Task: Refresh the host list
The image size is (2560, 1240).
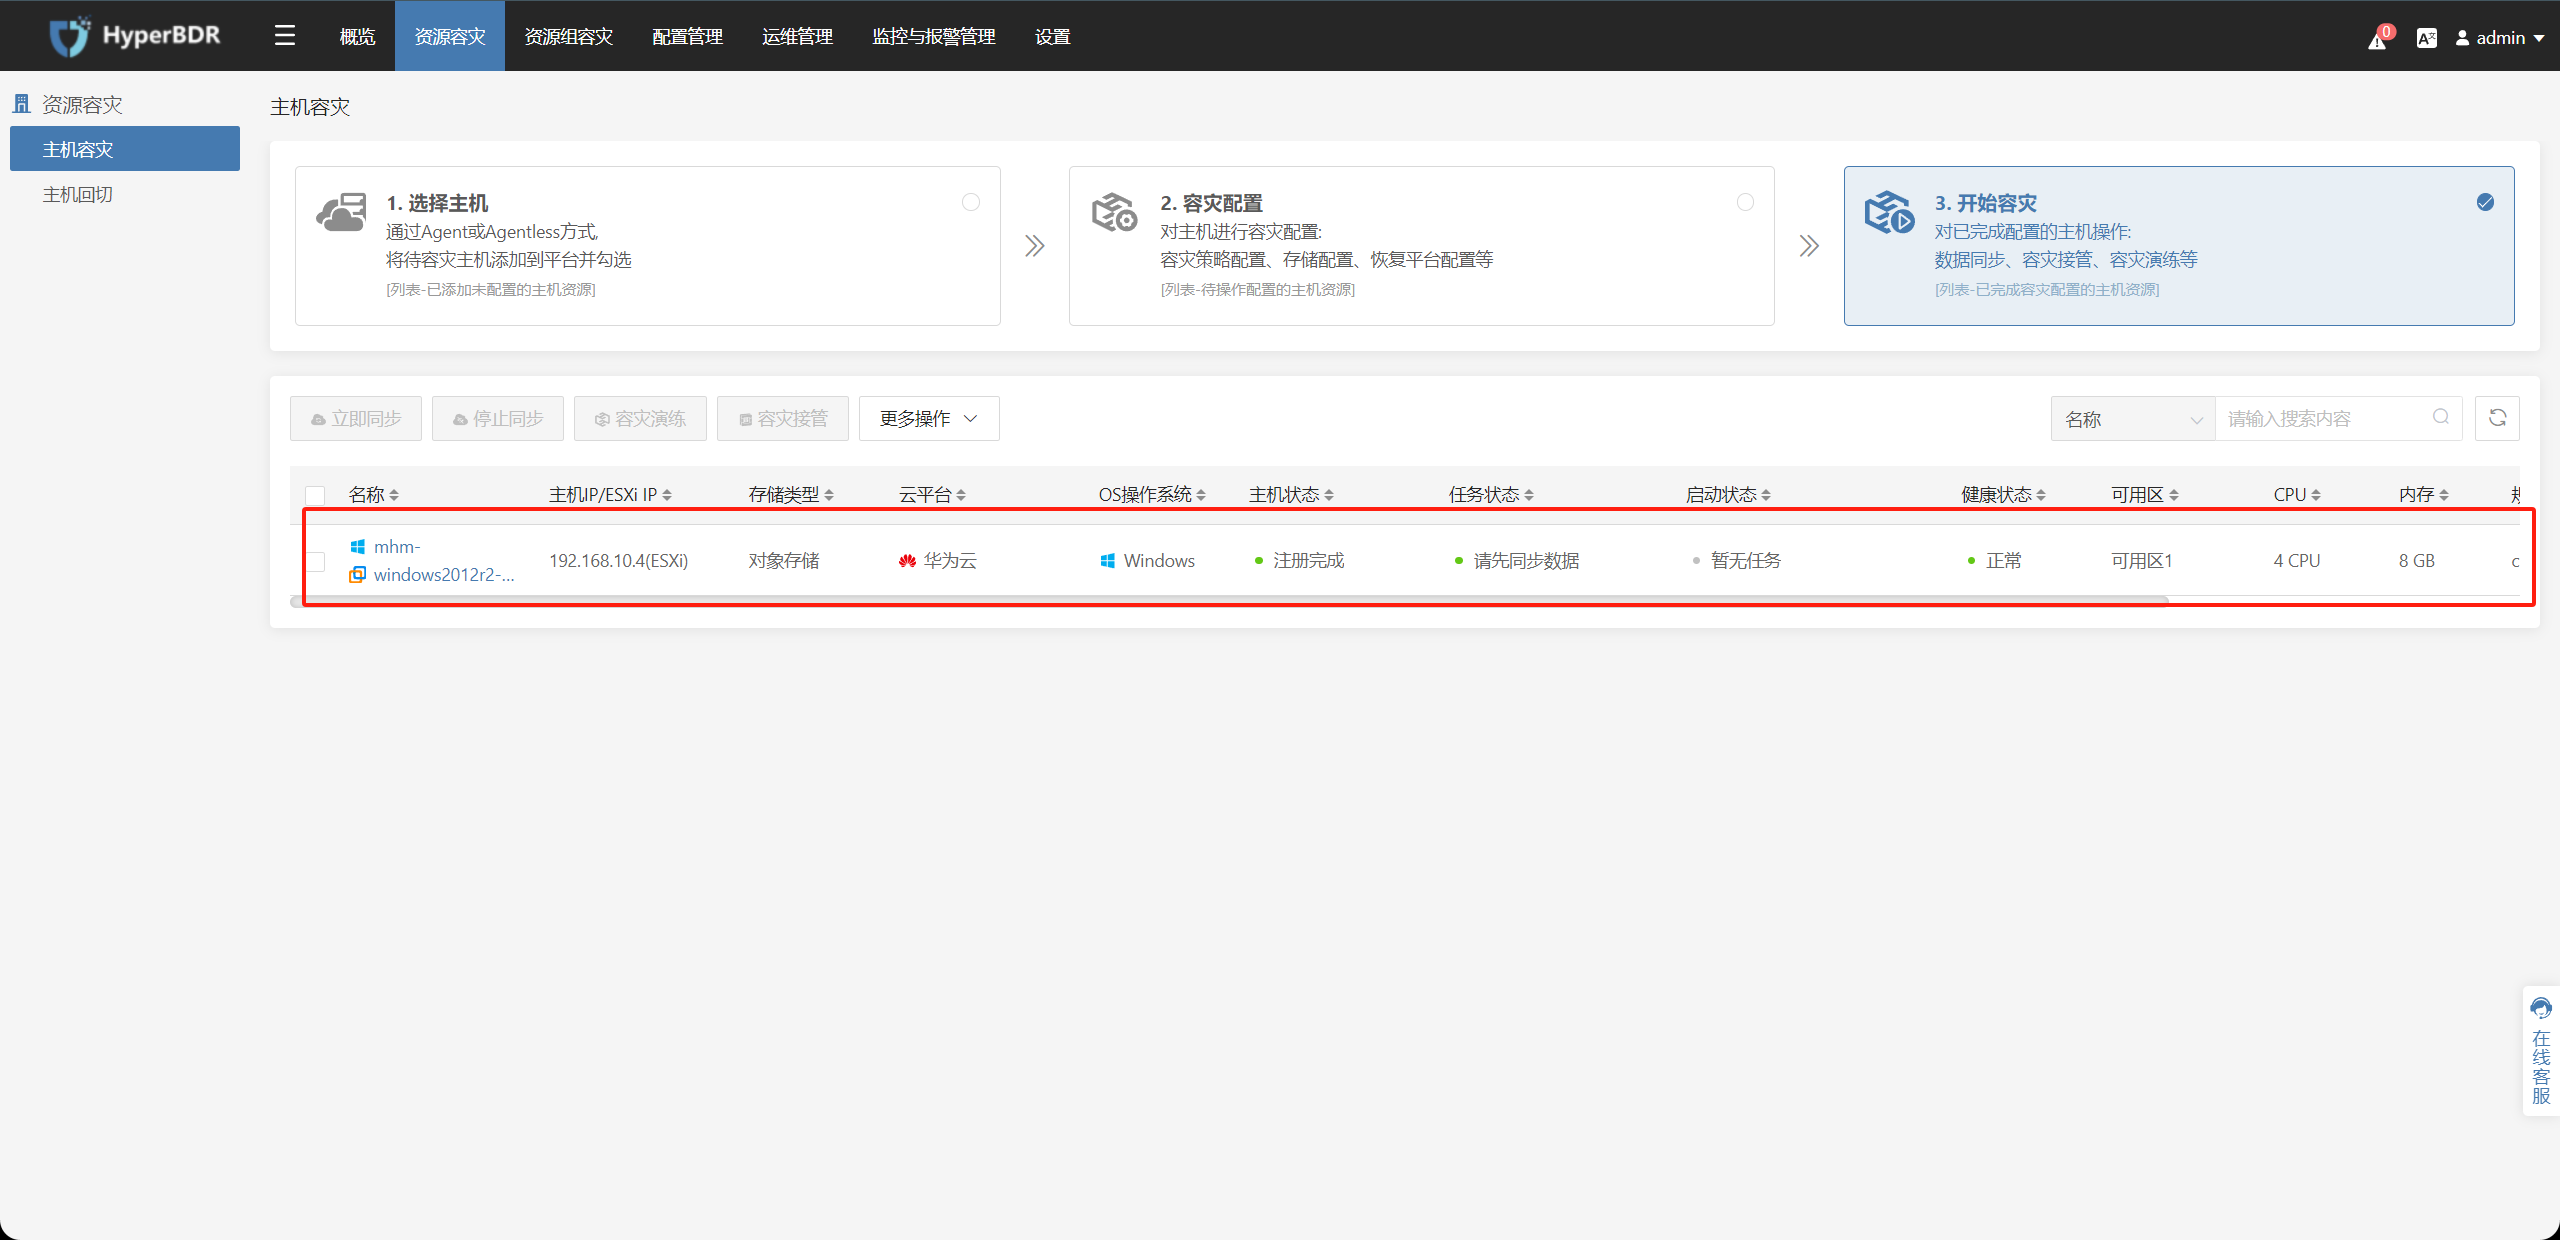Action: point(2497,419)
